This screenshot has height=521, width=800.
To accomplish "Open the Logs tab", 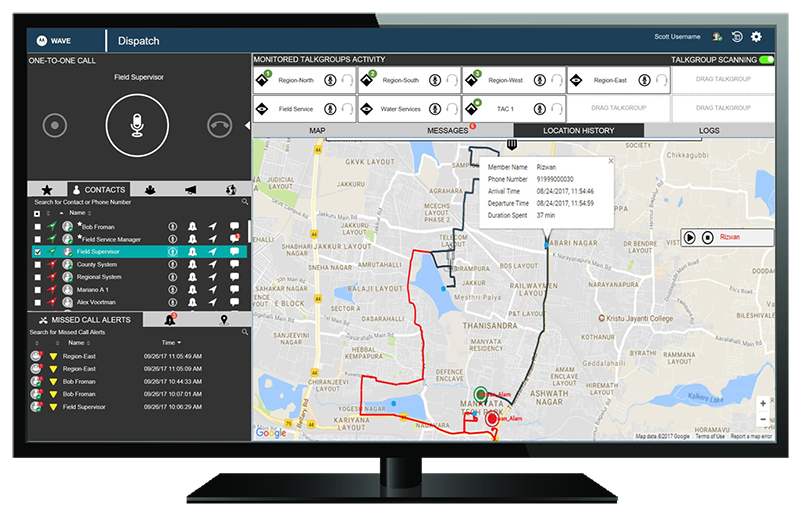I will click(708, 131).
